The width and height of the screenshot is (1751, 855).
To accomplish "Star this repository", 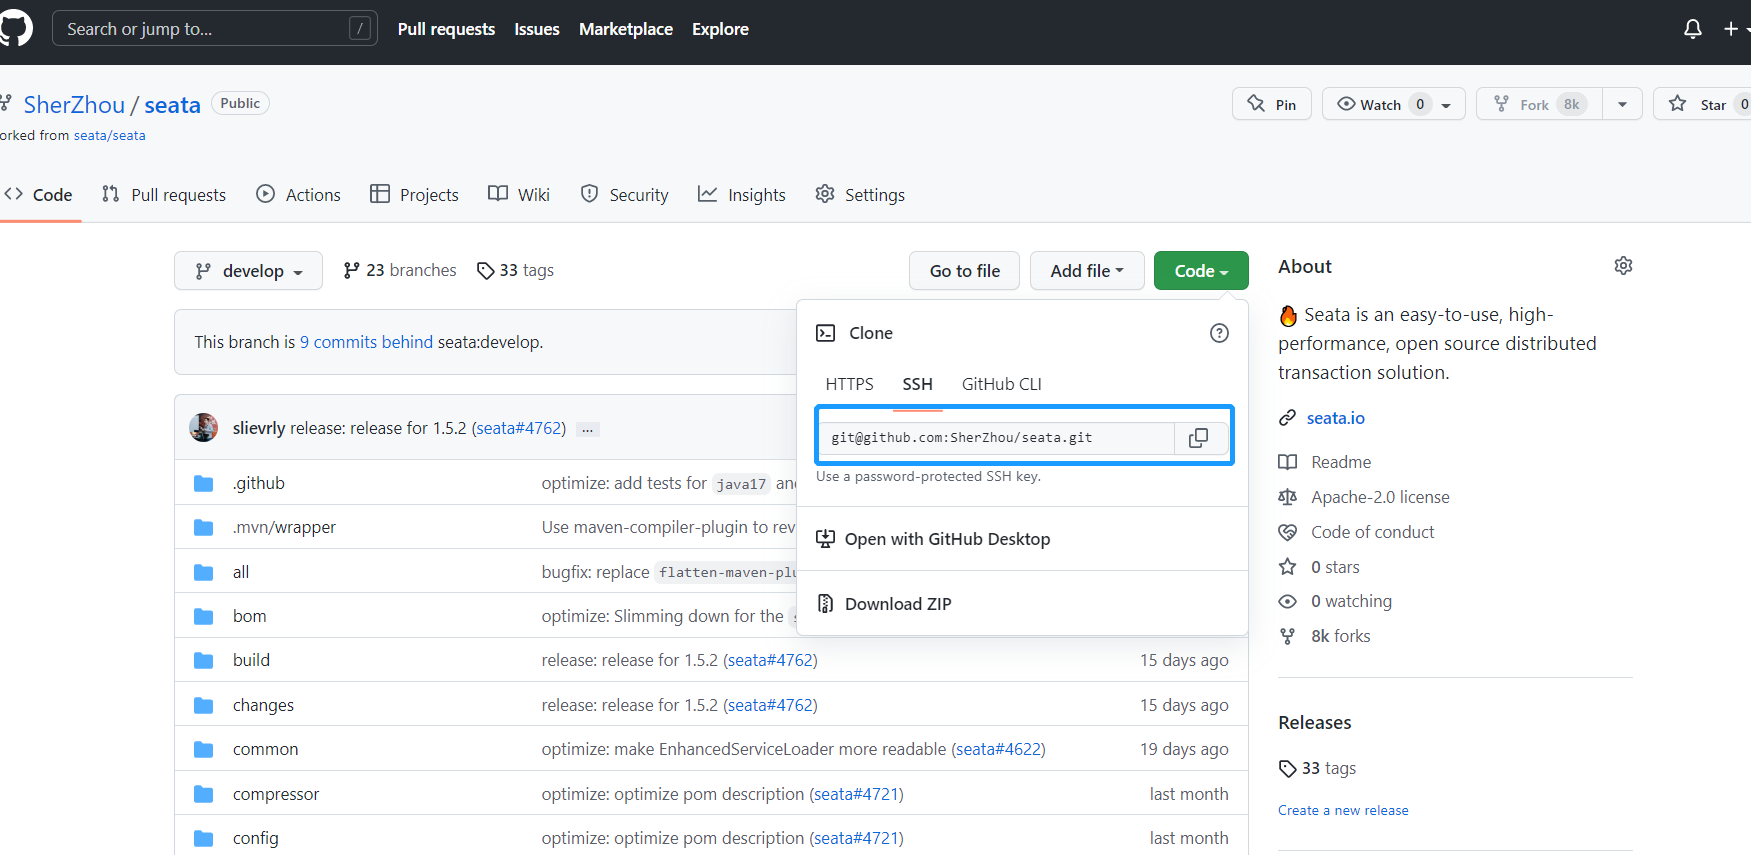I will tap(1699, 104).
